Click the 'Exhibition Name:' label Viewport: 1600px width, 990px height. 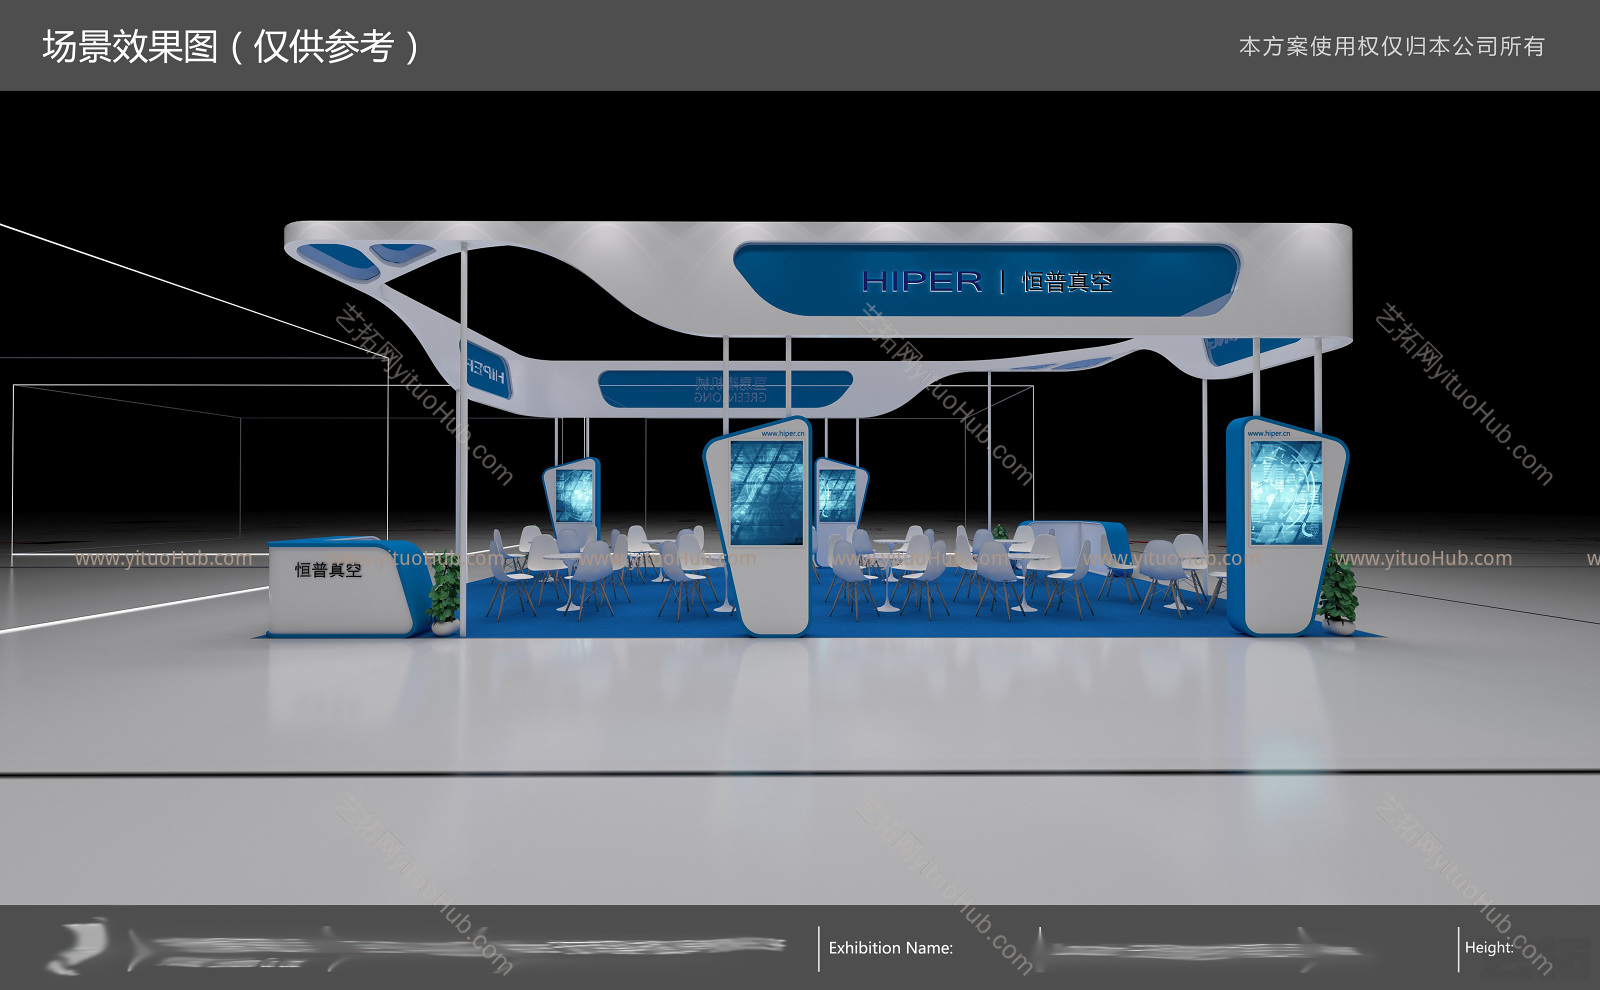tap(890, 948)
